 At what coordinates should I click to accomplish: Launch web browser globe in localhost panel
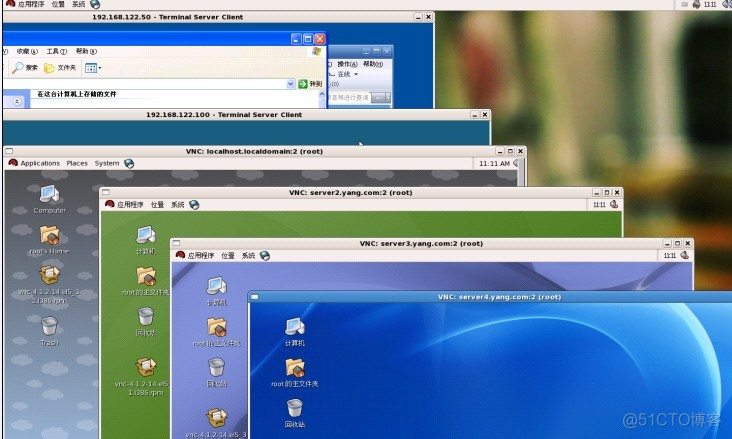click(x=129, y=163)
